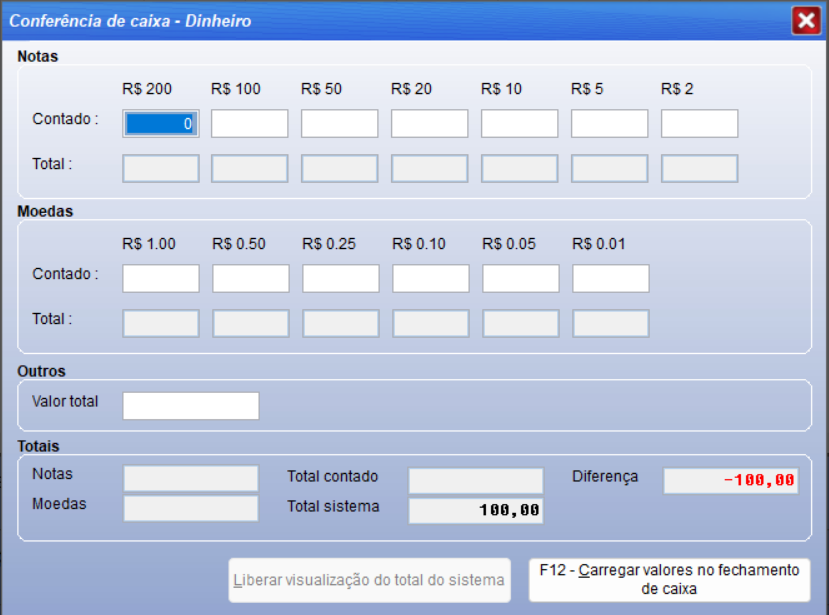Click the R$ 1.00 coins counted field
Viewport: 829px width, 615px height.
pos(160,279)
